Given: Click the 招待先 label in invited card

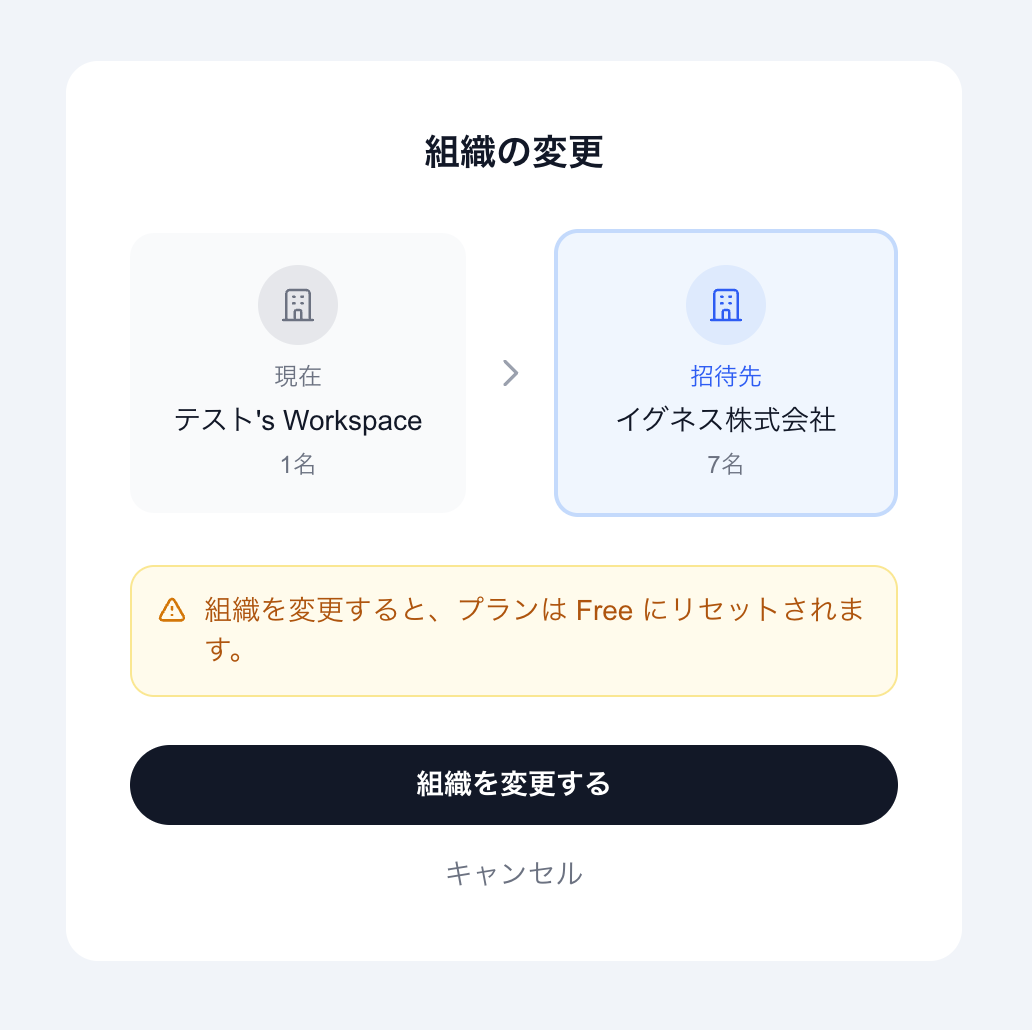Looking at the screenshot, I should click(725, 376).
